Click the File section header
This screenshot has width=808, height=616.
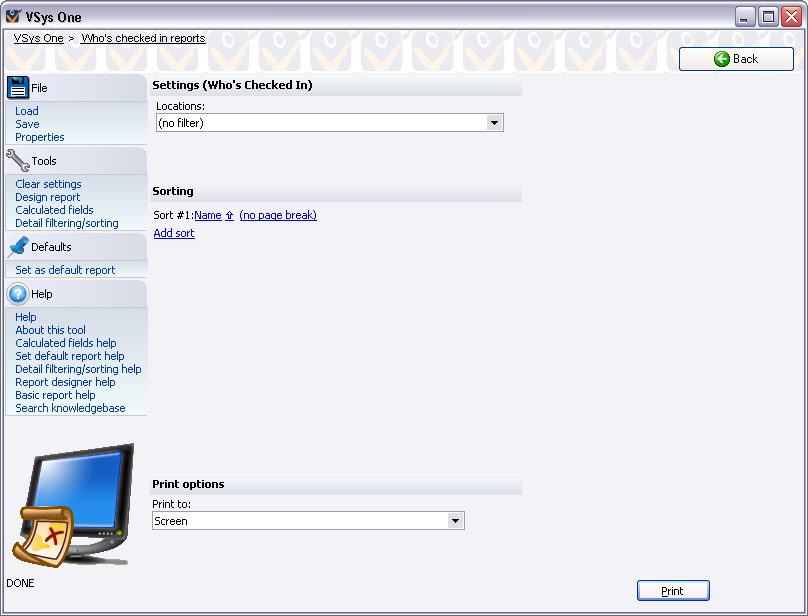coord(76,88)
